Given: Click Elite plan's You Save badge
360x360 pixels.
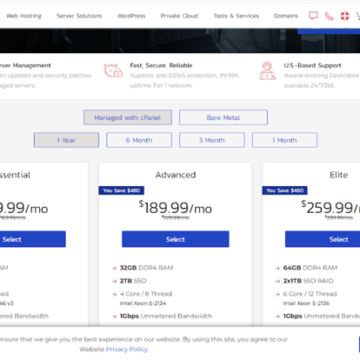Looking at the screenshot, I should [x=285, y=190].
